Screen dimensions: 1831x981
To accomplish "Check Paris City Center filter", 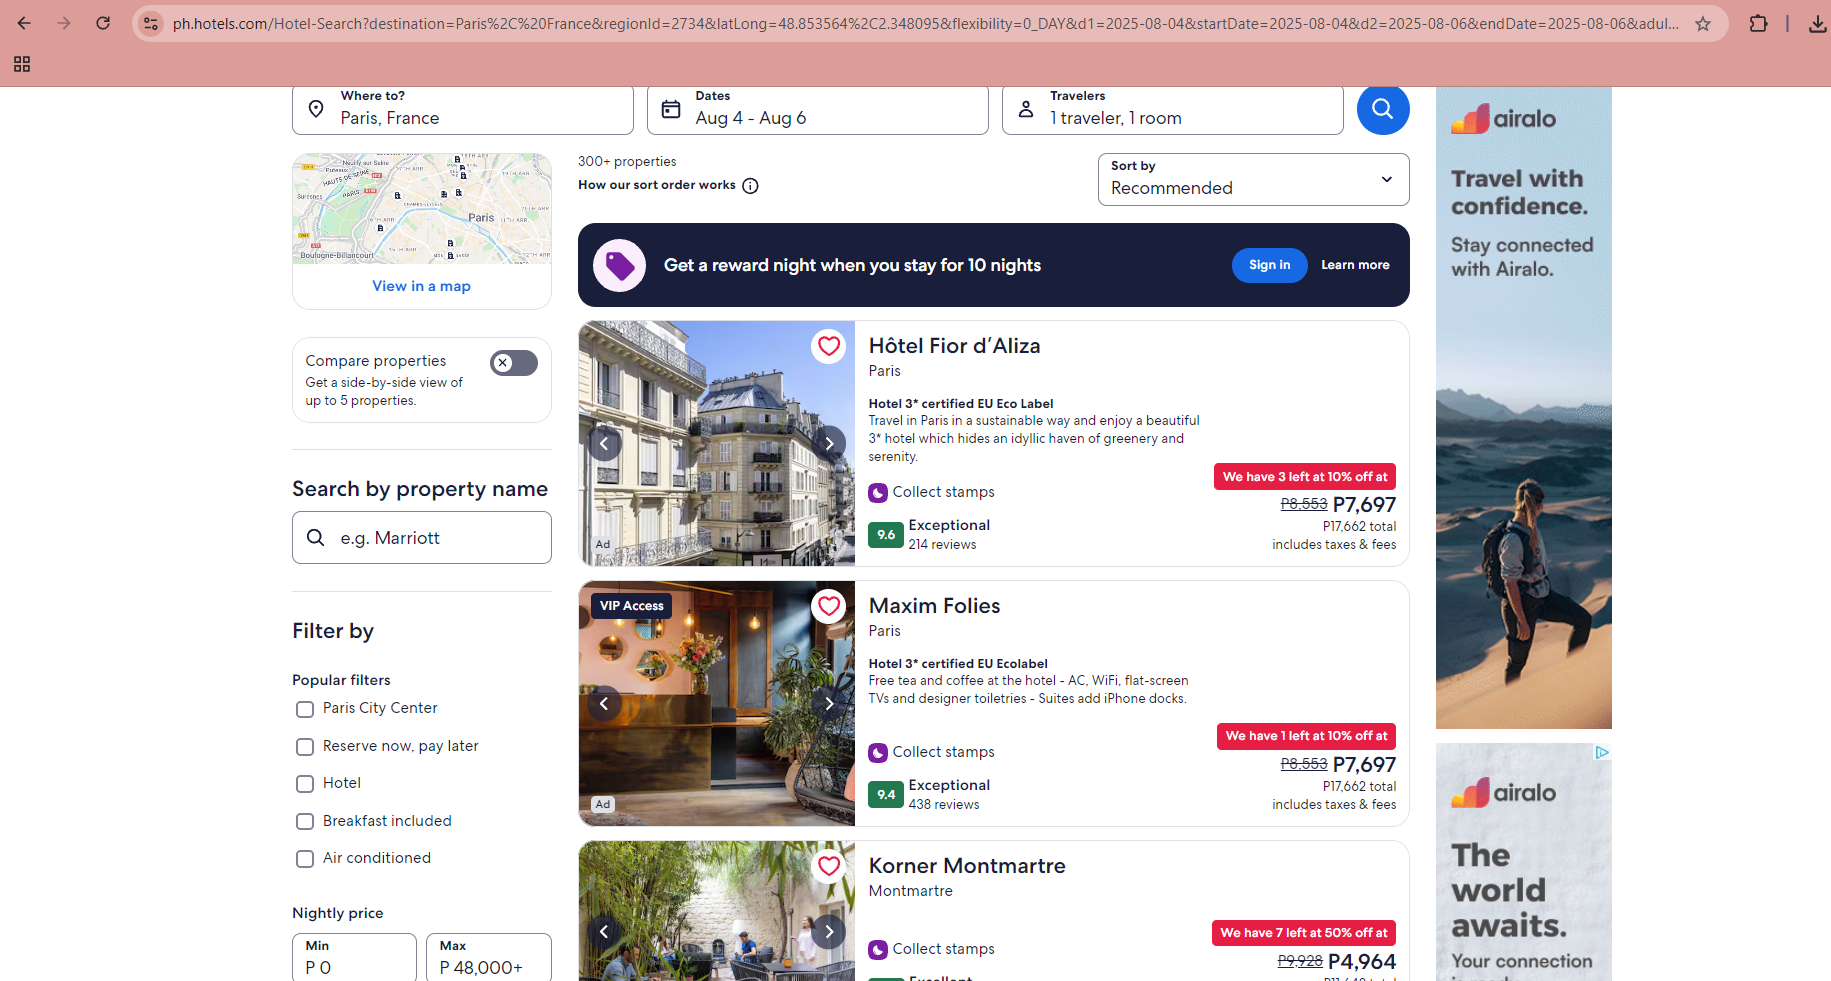I will coord(305,709).
